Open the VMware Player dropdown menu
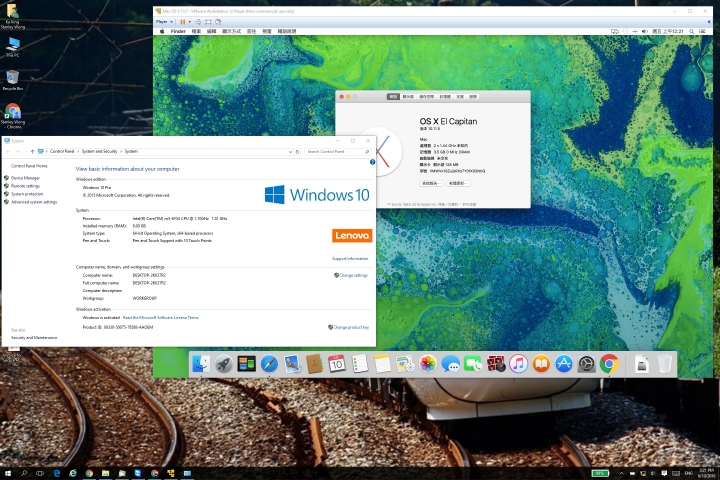Viewport: 720px width, 480px height. click(x=164, y=22)
